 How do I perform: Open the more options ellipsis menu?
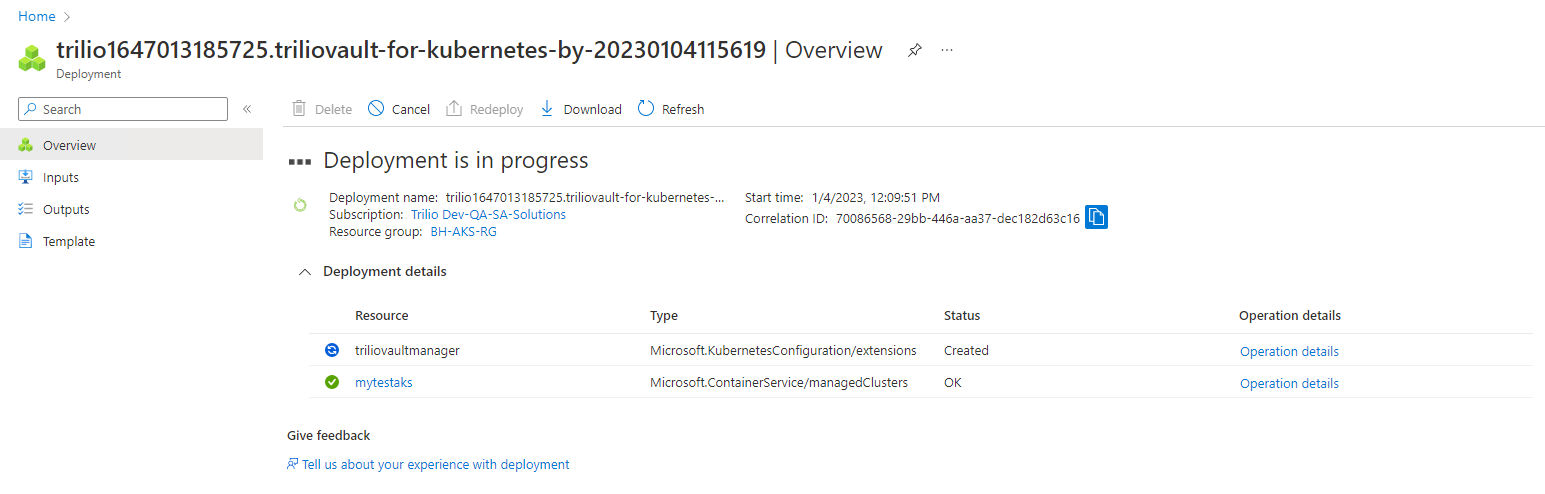[947, 50]
